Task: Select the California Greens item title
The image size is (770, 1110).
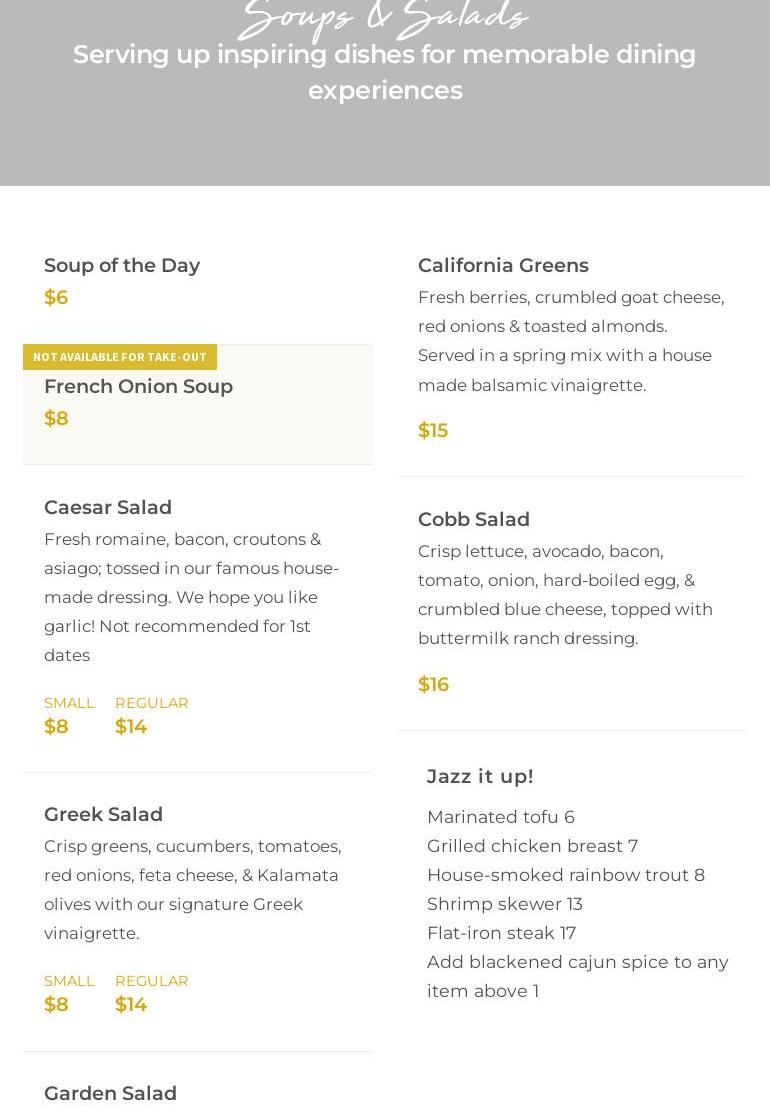Action: (503, 265)
